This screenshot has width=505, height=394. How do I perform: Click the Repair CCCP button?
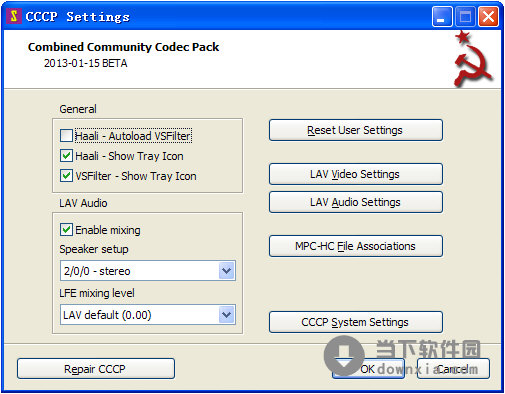(96, 369)
